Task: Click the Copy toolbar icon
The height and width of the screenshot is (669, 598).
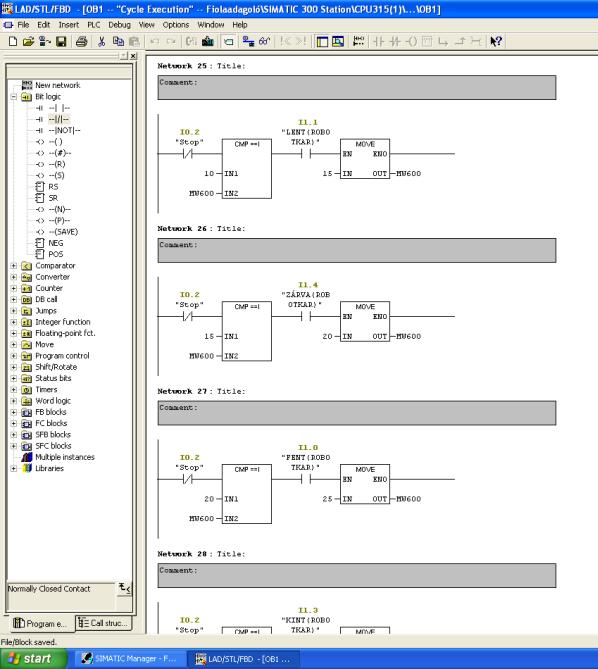Action: click(x=118, y=41)
